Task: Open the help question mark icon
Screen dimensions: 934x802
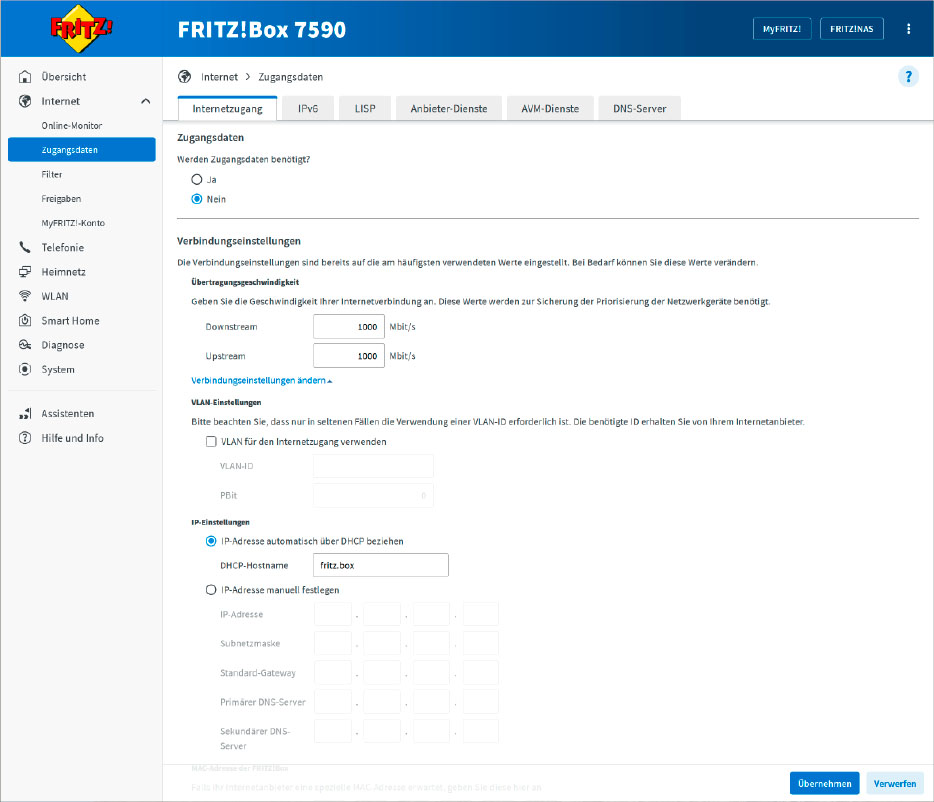Action: 908,77
